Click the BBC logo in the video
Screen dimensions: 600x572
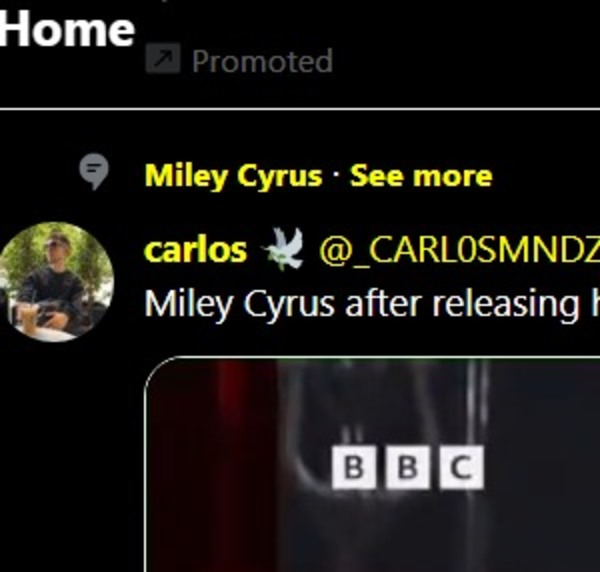click(x=408, y=467)
